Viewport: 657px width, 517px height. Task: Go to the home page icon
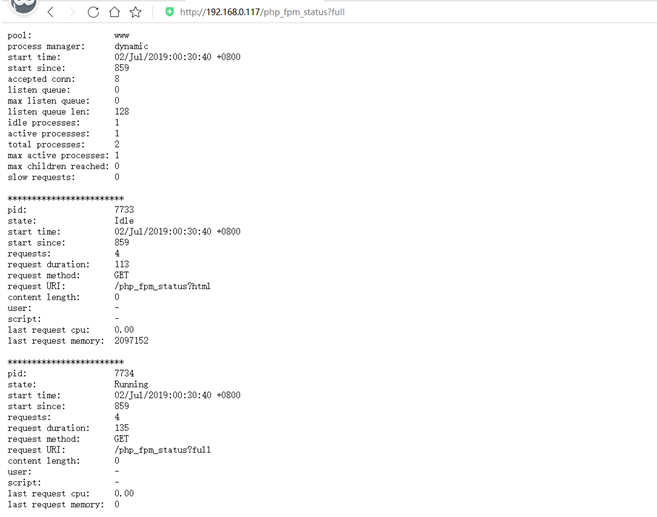coord(114,12)
